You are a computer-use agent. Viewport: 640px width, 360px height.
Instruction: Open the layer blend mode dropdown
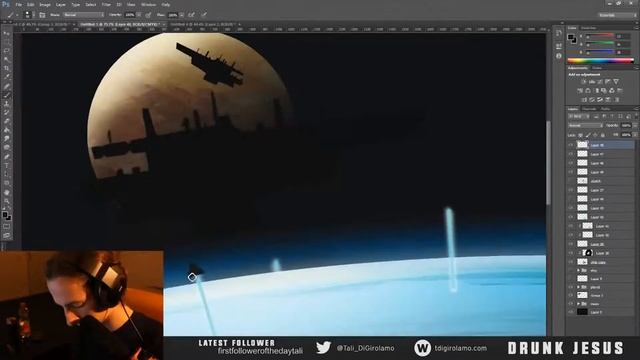coord(585,126)
